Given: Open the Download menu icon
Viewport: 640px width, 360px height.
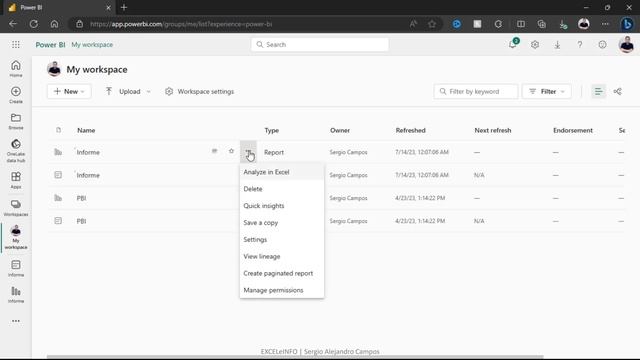Looking at the screenshot, I should pos(557,44).
